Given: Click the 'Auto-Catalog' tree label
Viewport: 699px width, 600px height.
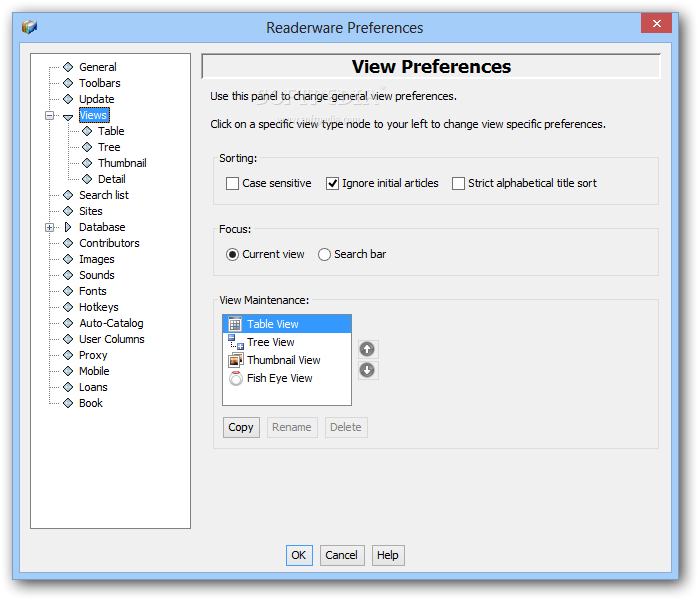Looking at the screenshot, I should coord(111,323).
